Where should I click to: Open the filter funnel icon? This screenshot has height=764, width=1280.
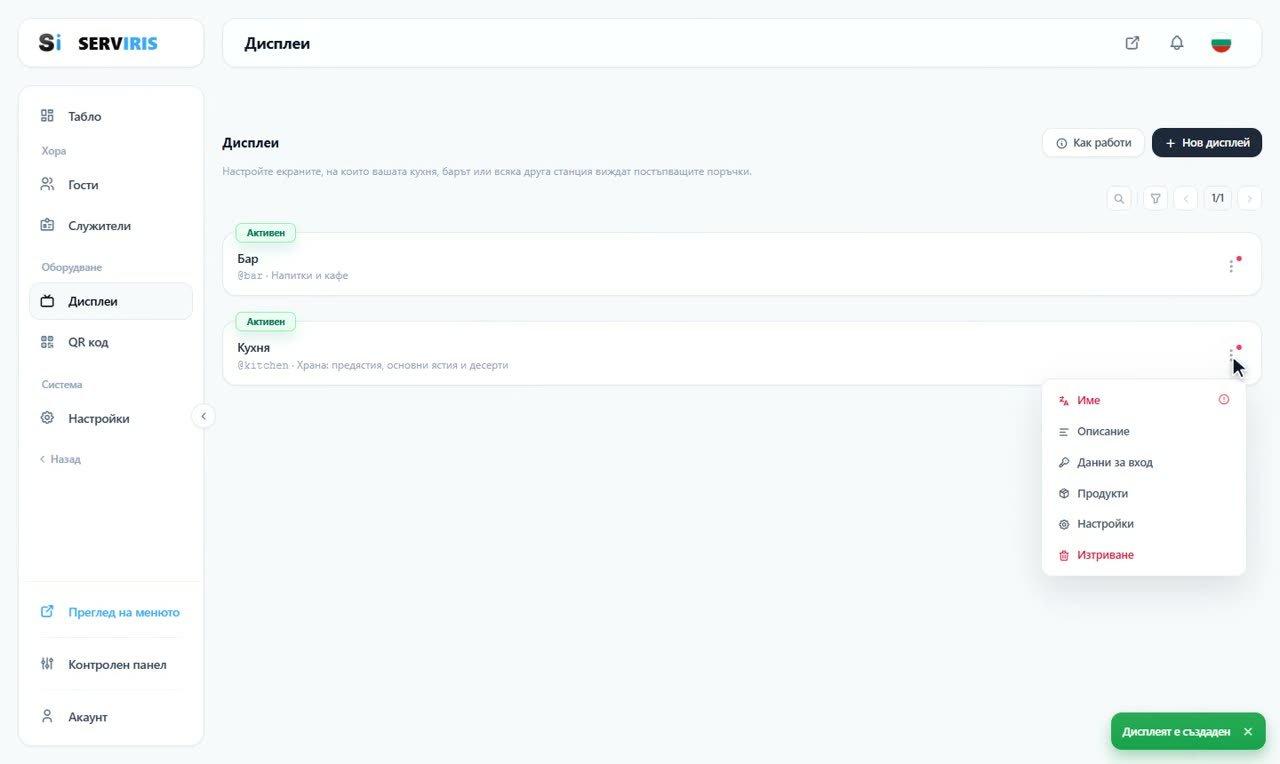1156,198
